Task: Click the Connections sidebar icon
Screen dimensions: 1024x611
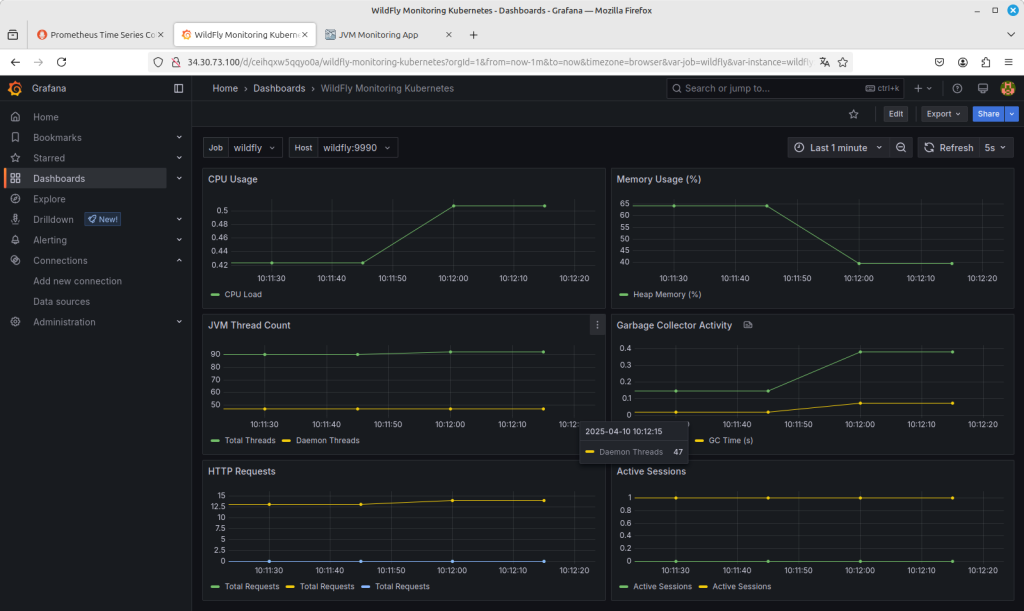Action: point(15,260)
